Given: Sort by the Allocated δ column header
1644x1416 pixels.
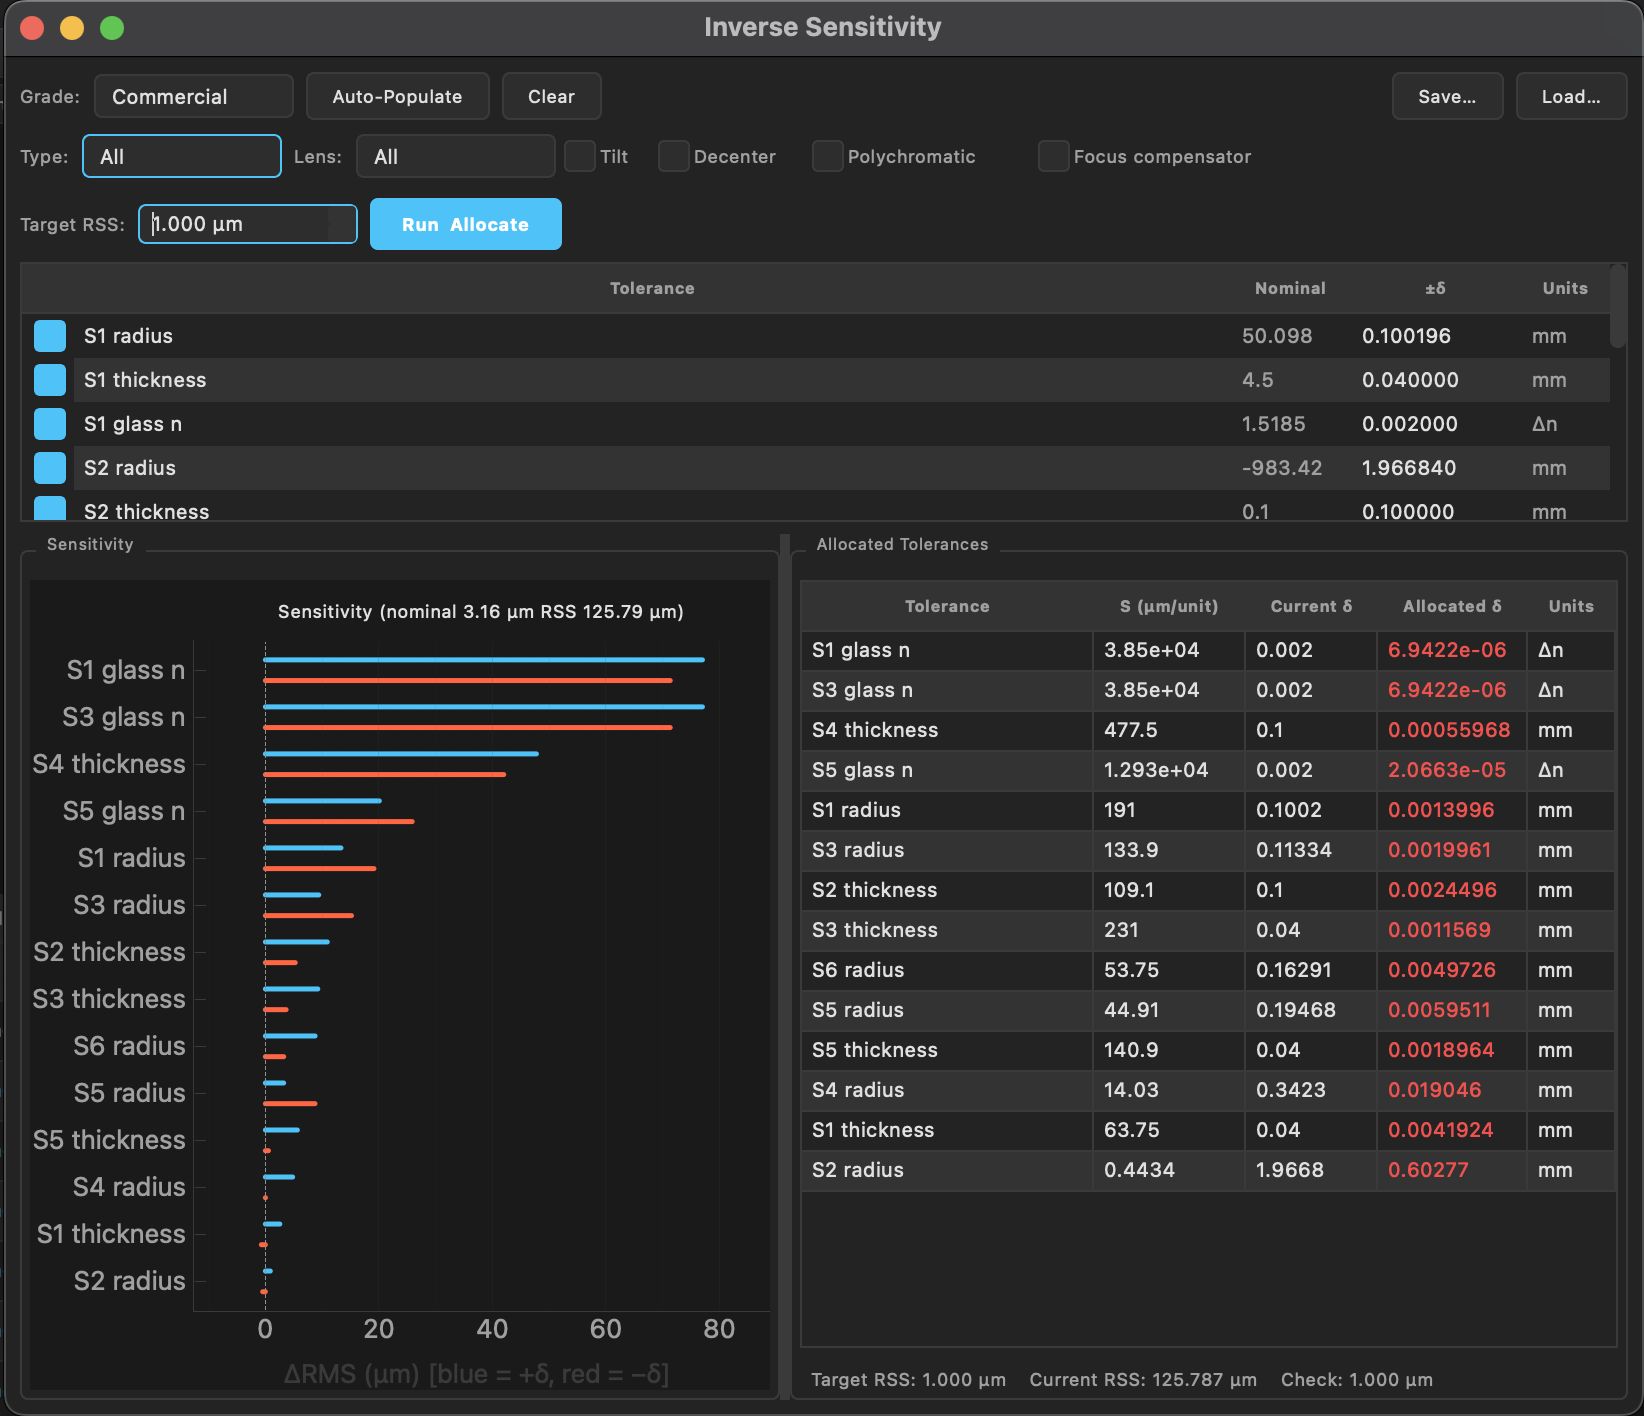Looking at the screenshot, I should click(x=1451, y=607).
